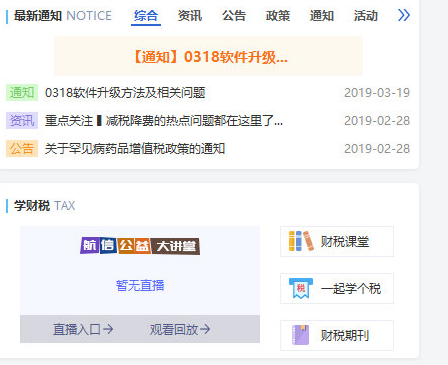The width and height of the screenshot is (448, 365).
Task: Click date of the 减税降费 article row
Action: 377,121
